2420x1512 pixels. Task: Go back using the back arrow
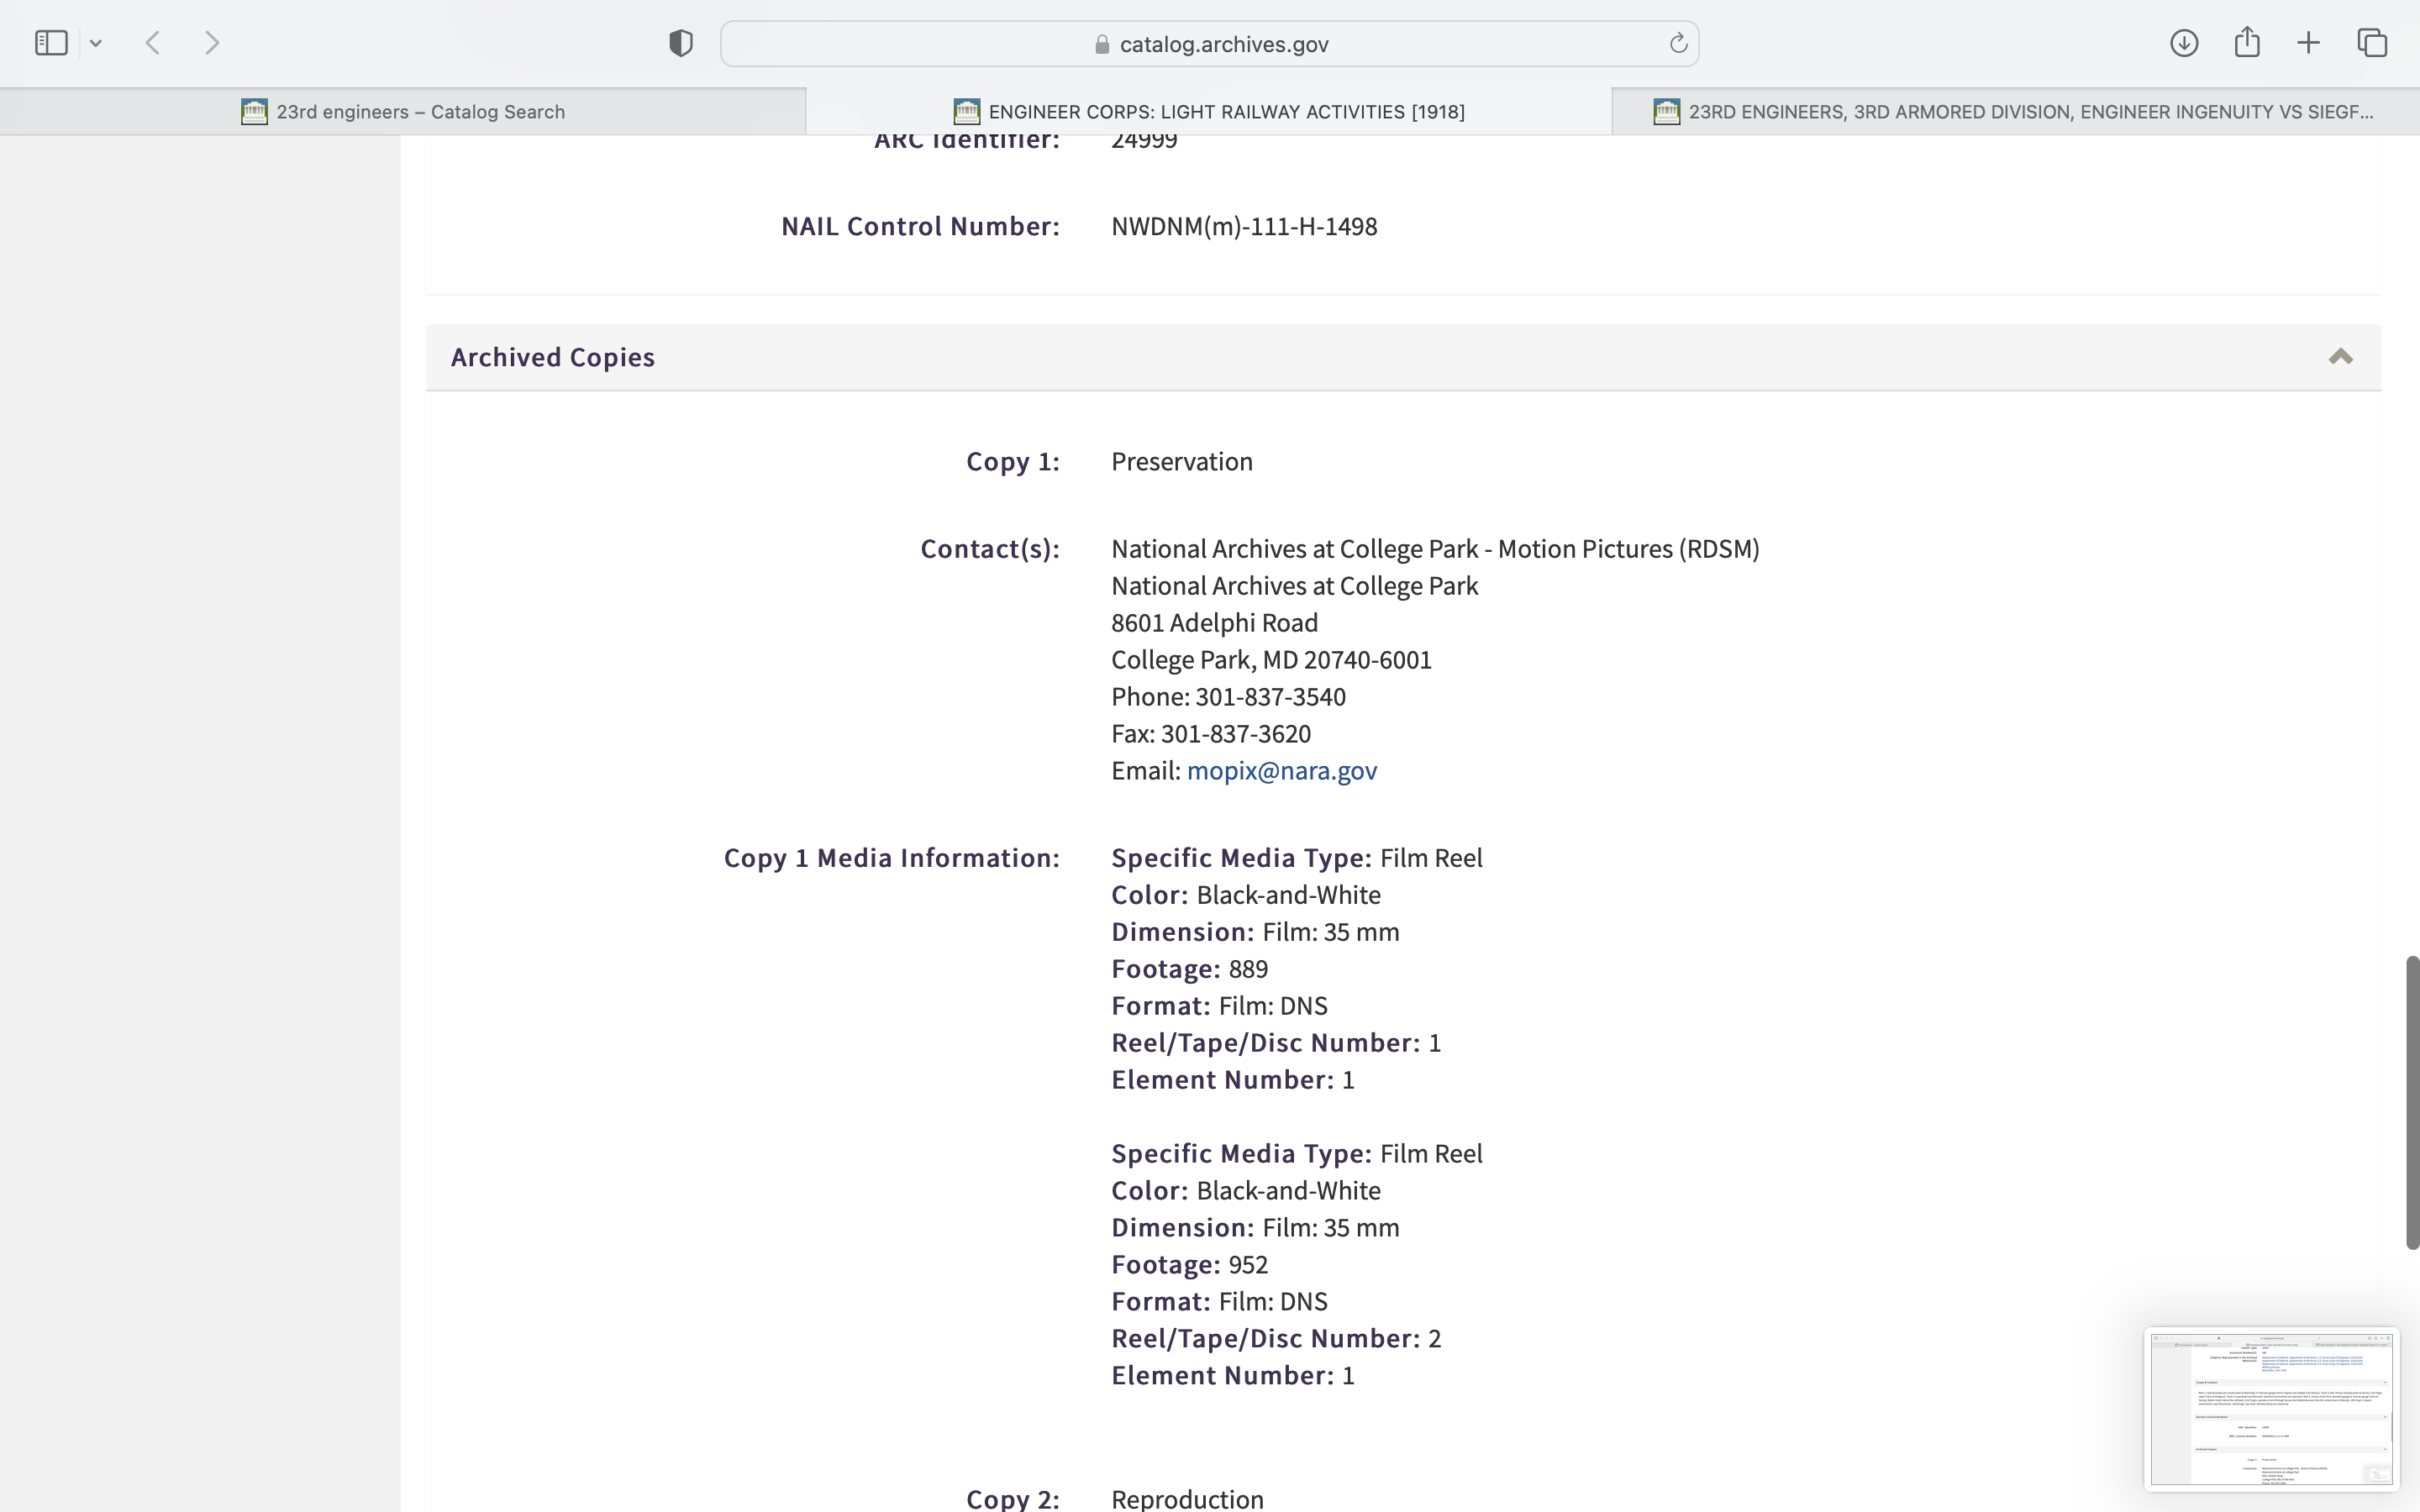tap(153, 43)
